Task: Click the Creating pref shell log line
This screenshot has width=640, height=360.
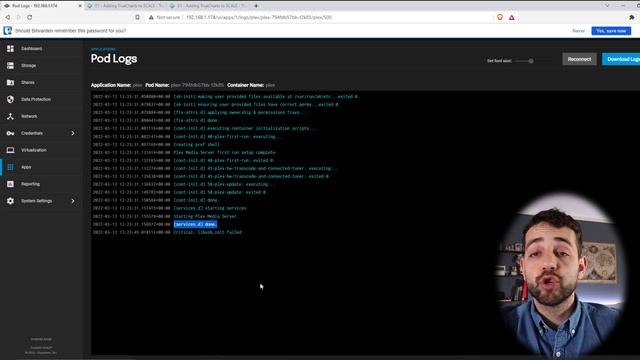Action: click(x=196, y=144)
